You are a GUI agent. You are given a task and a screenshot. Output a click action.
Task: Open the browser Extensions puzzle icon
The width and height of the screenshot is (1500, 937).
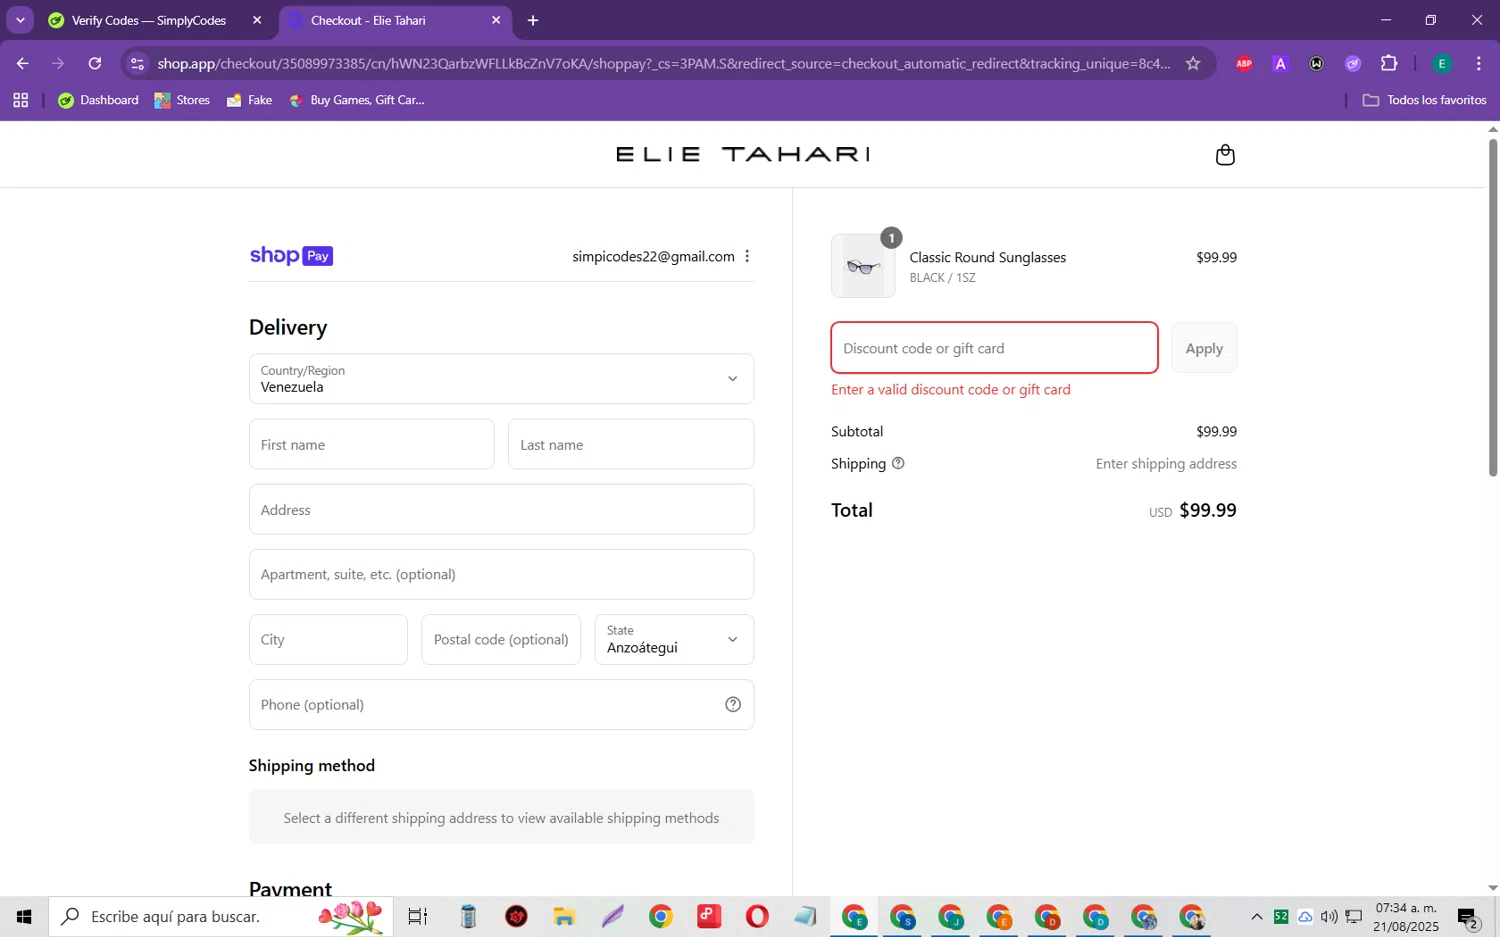coord(1389,63)
